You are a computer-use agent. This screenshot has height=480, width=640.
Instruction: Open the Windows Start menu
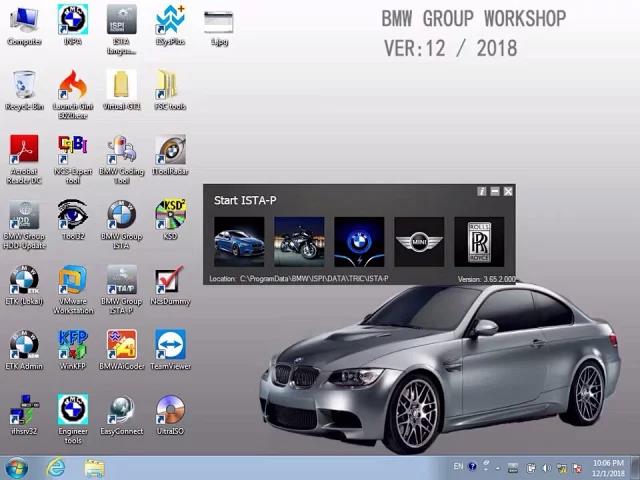(15, 468)
